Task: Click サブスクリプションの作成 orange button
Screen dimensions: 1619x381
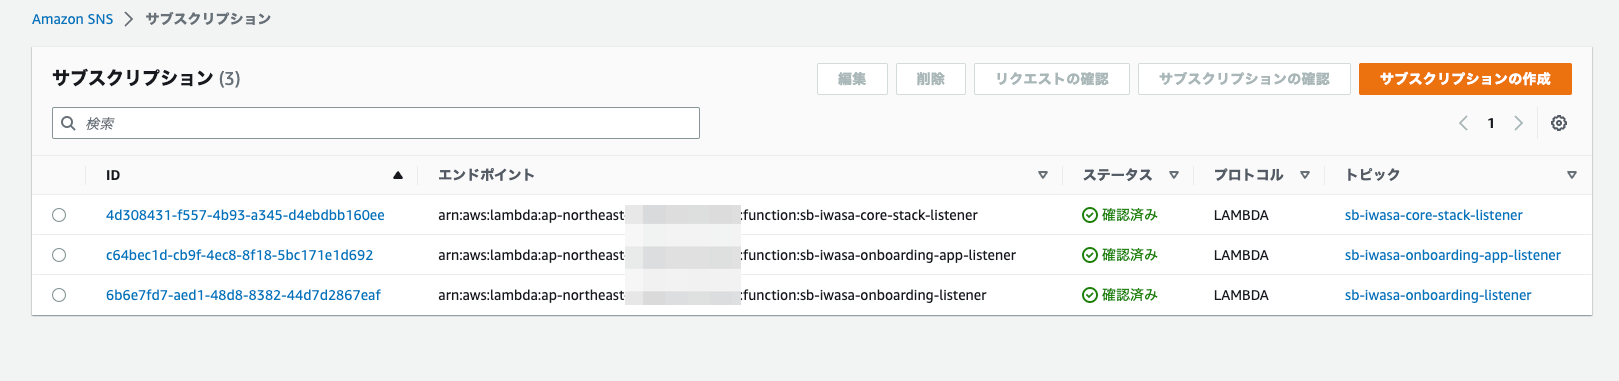Action: (1465, 79)
